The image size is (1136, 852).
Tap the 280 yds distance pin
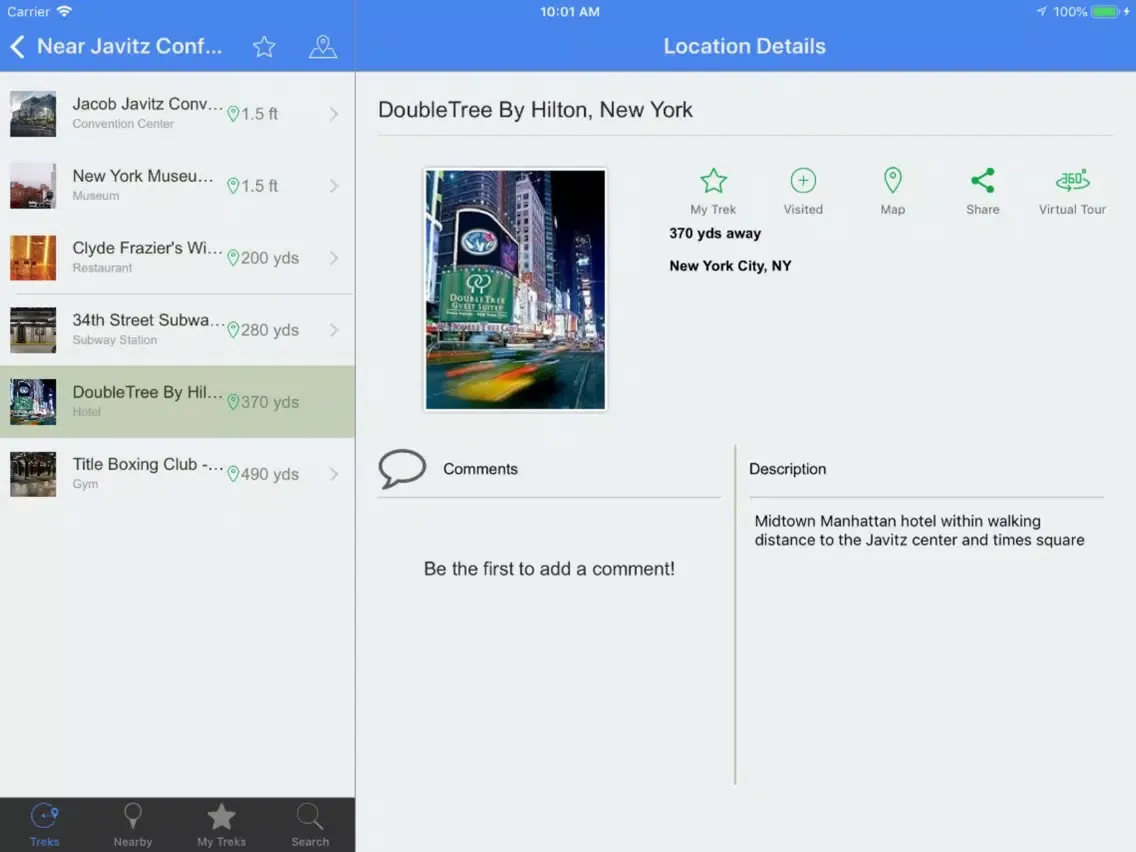[x=233, y=330]
